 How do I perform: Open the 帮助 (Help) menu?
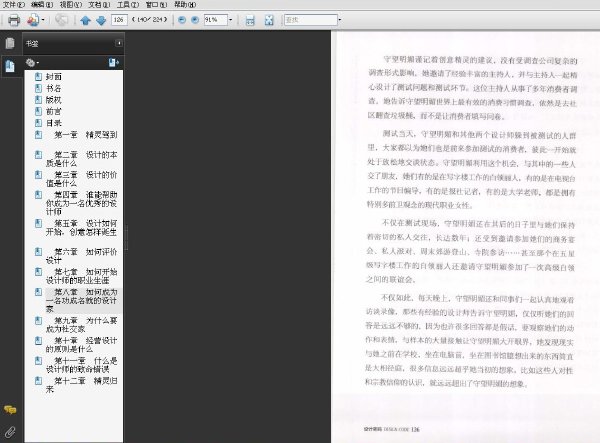pyautogui.click(x=185, y=5)
